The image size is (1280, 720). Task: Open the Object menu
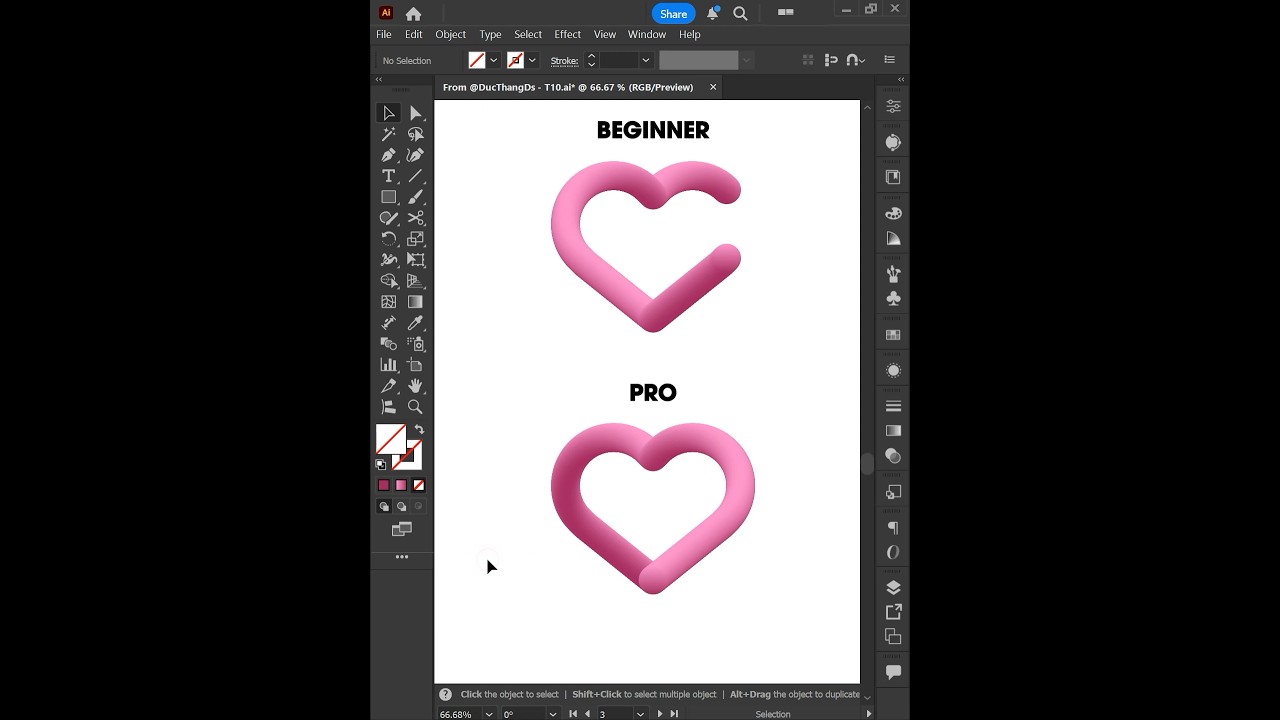click(451, 34)
